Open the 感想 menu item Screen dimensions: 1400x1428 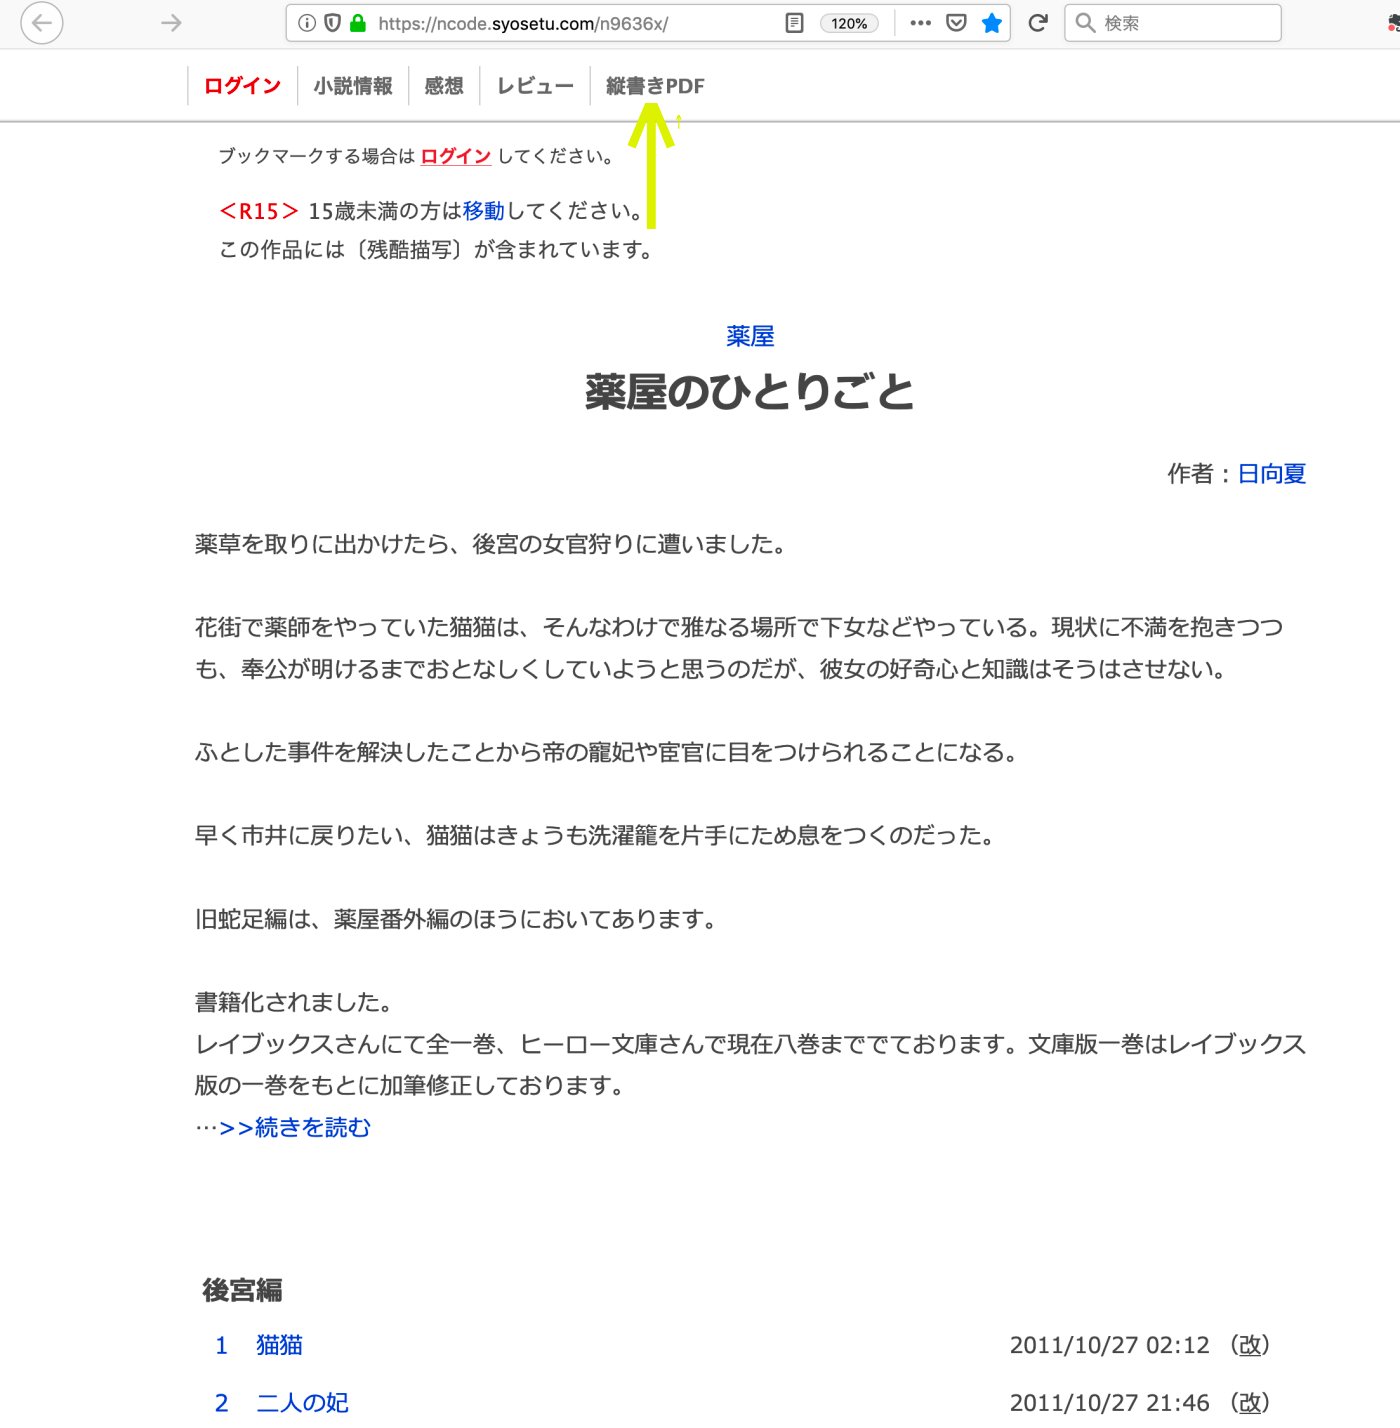444,86
